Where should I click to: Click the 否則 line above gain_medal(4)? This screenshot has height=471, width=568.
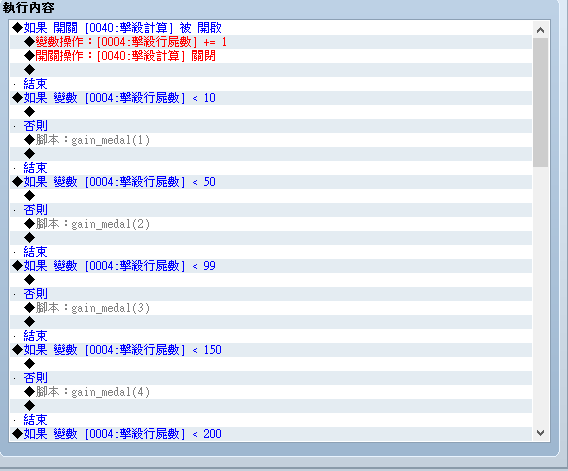(271, 378)
